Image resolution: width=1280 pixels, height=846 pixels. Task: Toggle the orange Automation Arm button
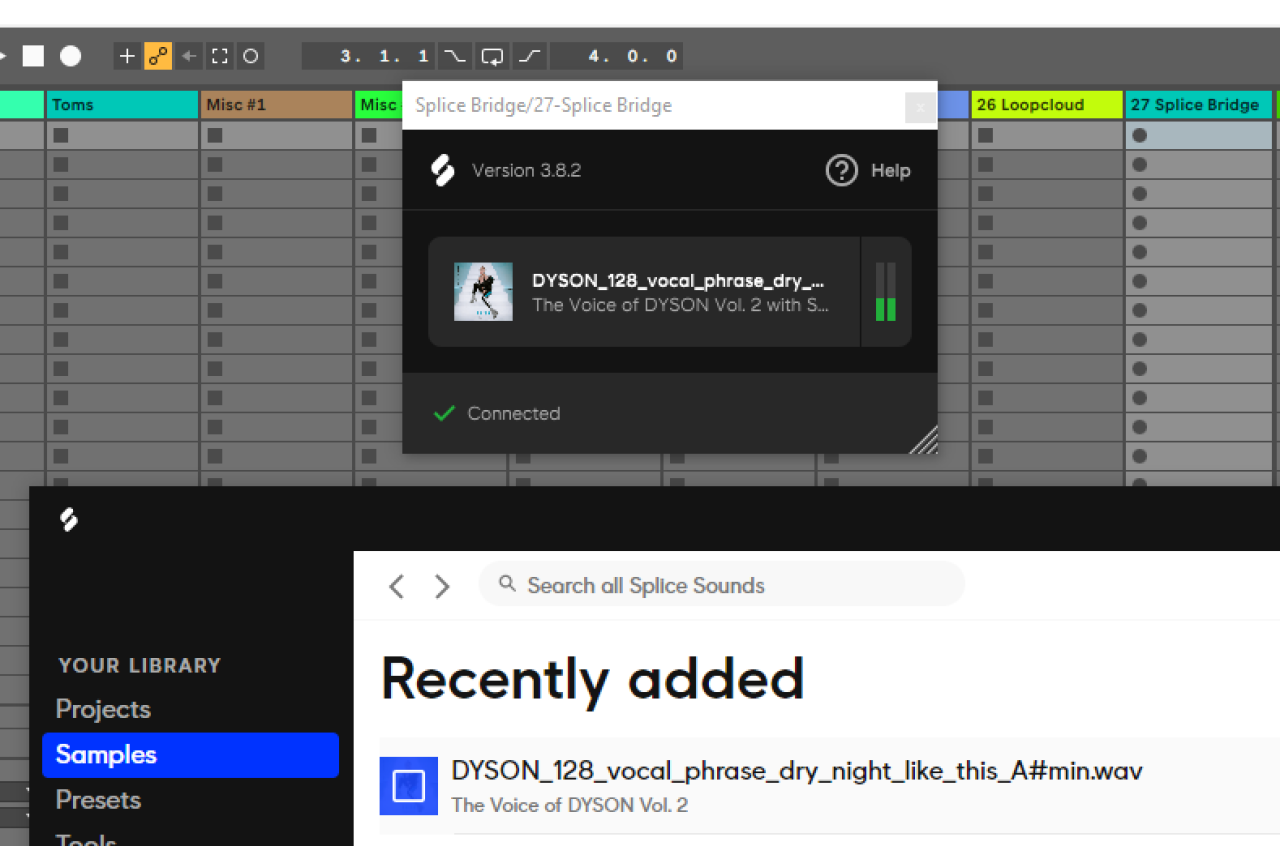click(x=158, y=56)
